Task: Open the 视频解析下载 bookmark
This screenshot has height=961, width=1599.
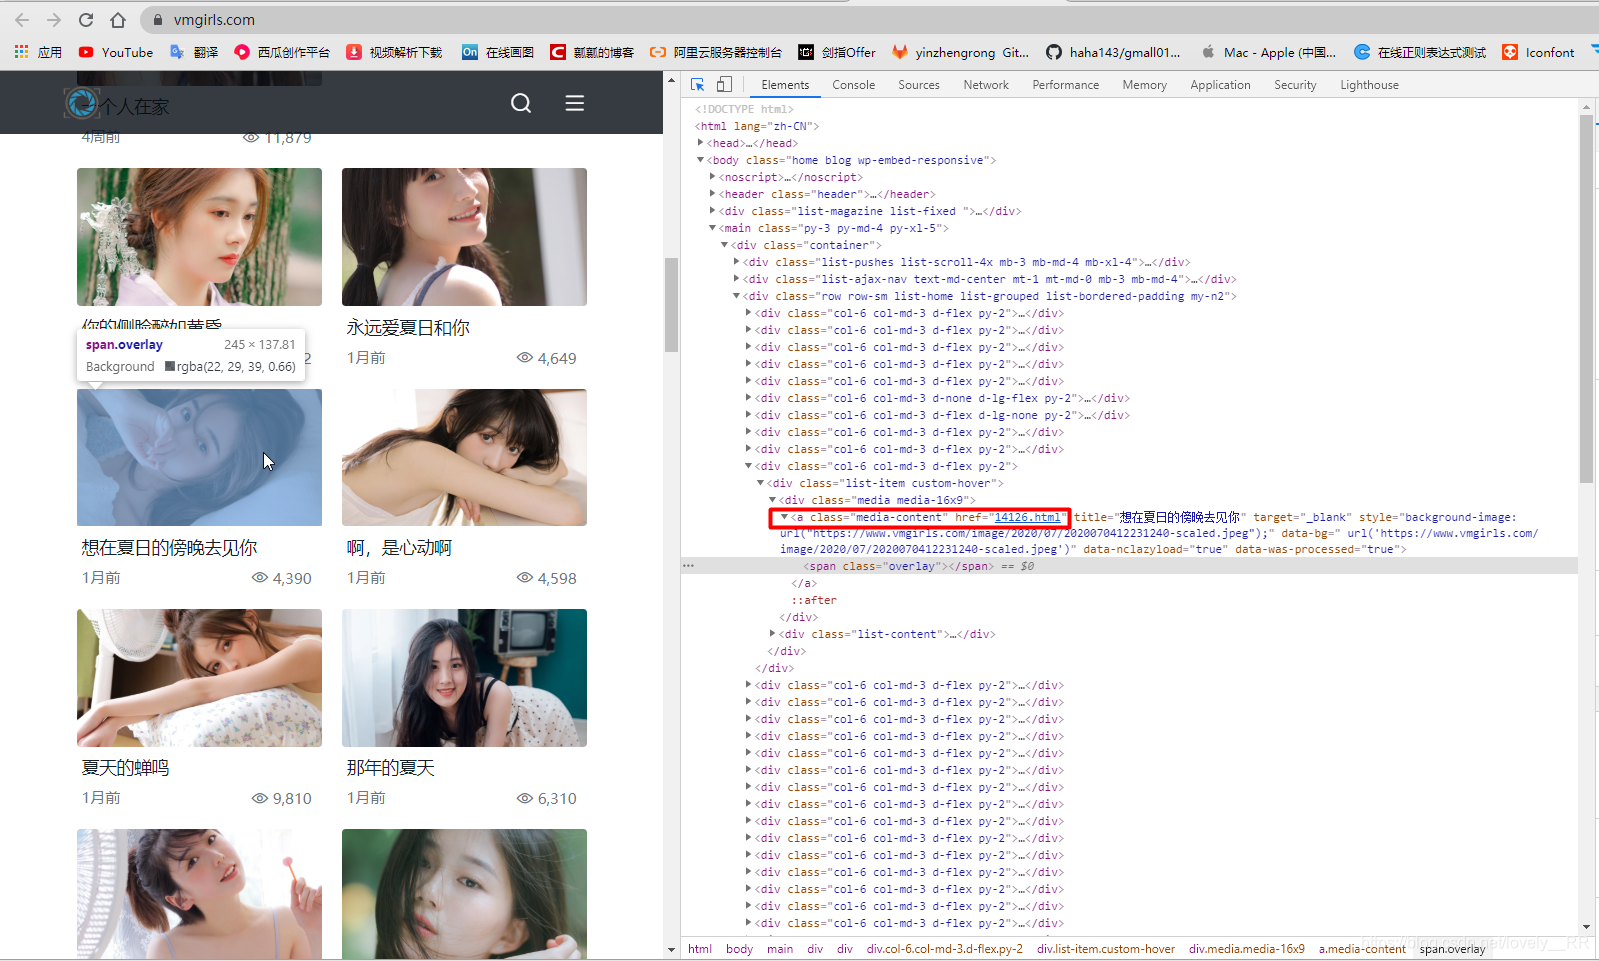Action: tap(394, 52)
